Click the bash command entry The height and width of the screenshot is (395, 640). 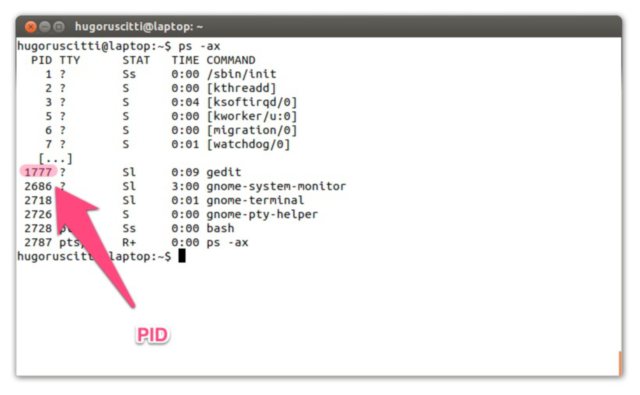pos(220,228)
